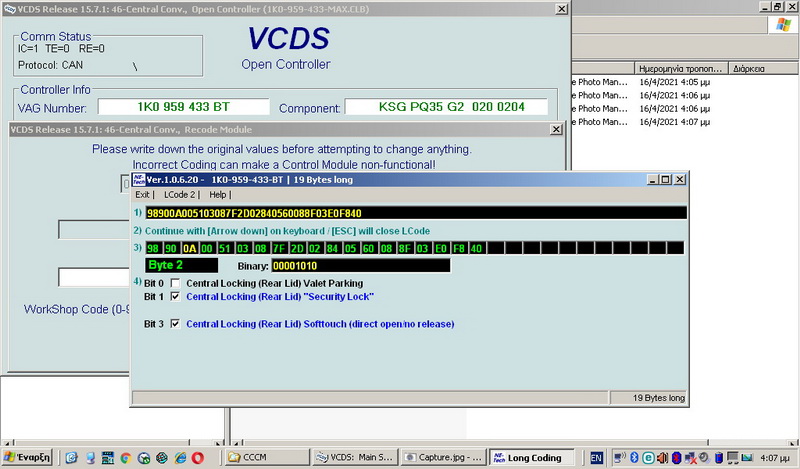Select byte 3 cell with value 00
Viewport: 800px width, 469px height.
click(x=207, y=249)
